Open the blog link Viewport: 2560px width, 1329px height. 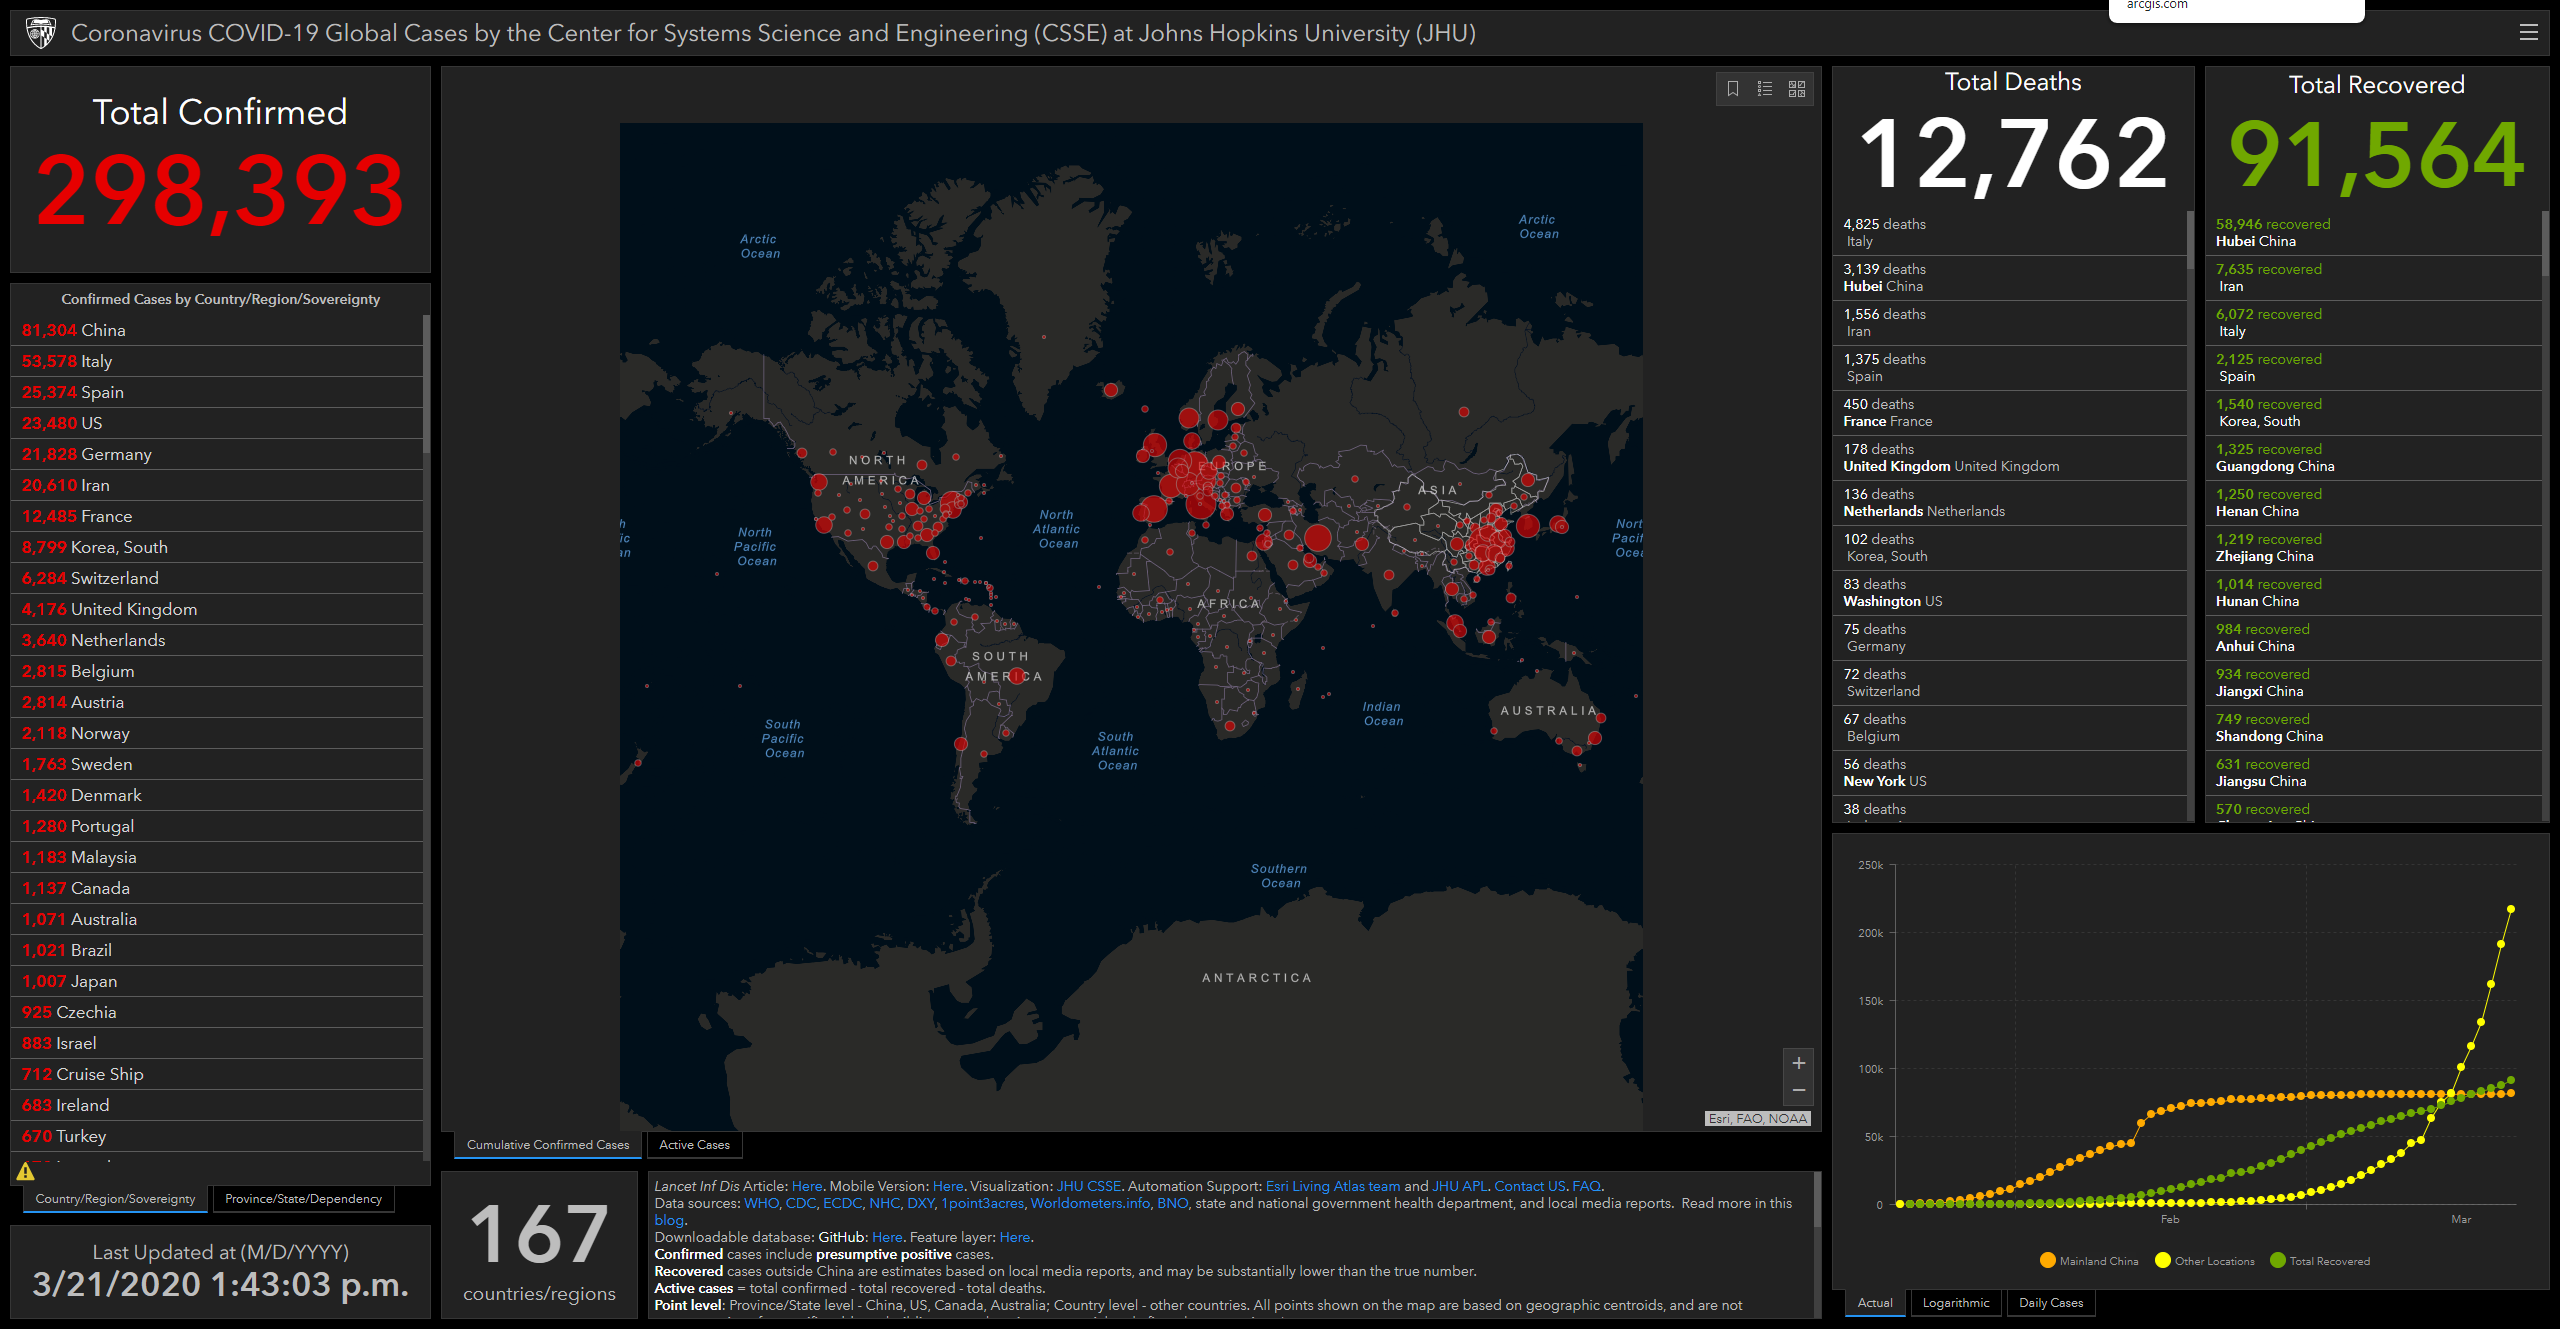[669, 1220]
